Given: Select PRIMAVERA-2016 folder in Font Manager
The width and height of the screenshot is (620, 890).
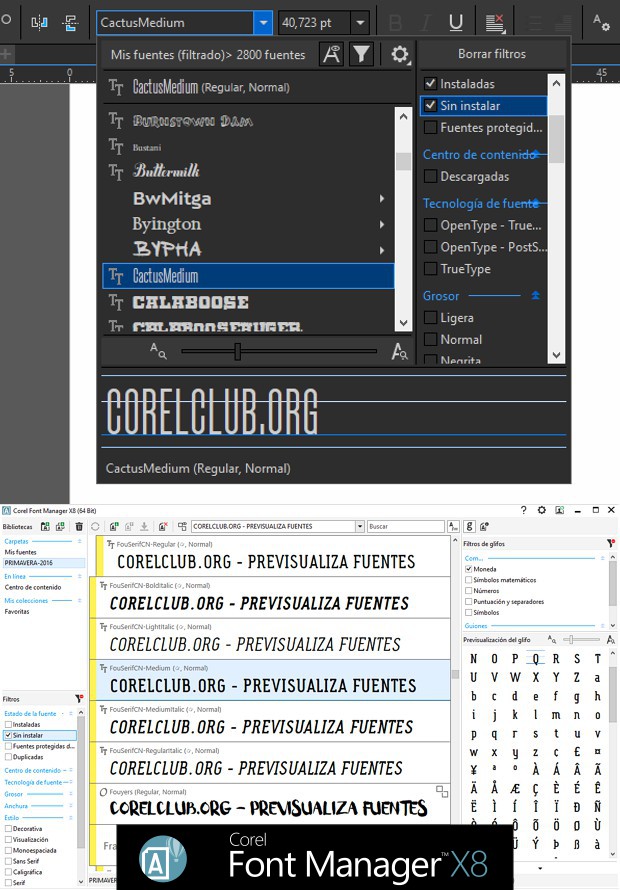Looking at the screenshot, I should pos(43,562).
